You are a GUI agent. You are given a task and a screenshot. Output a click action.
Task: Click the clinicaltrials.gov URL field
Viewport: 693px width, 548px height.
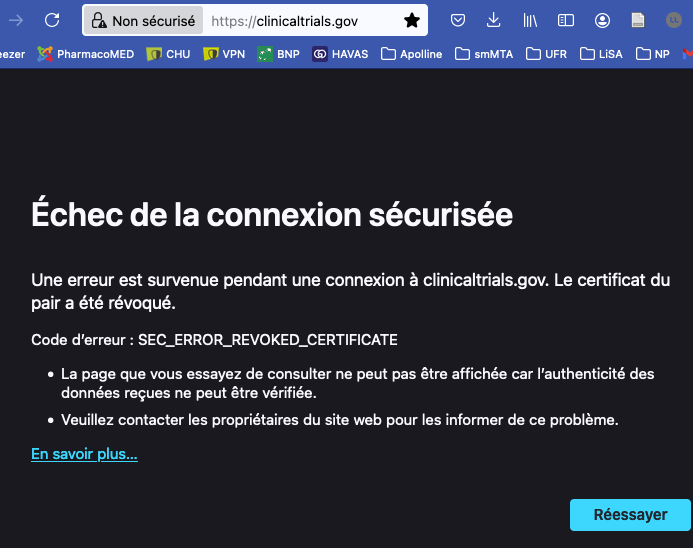[285, 21]
